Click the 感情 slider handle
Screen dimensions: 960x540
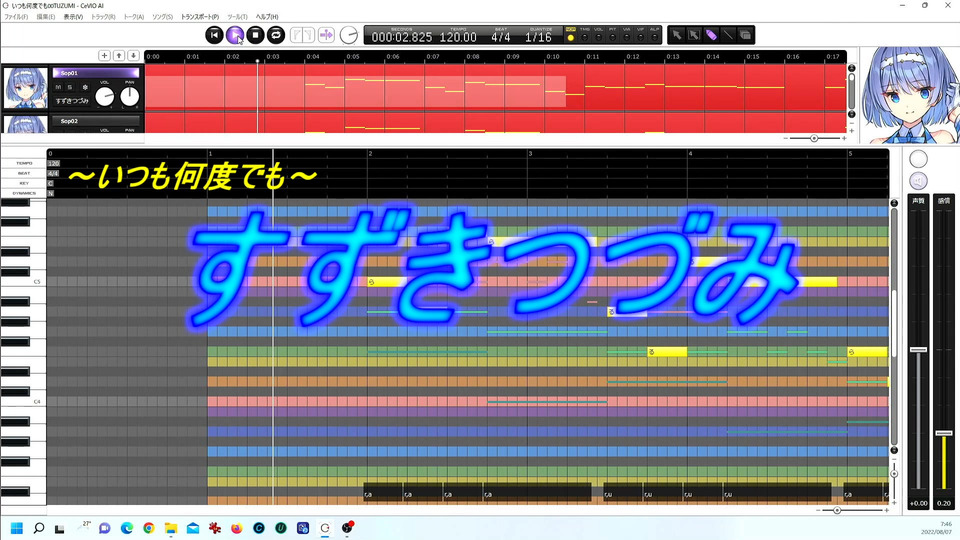[x=944, y=433]
